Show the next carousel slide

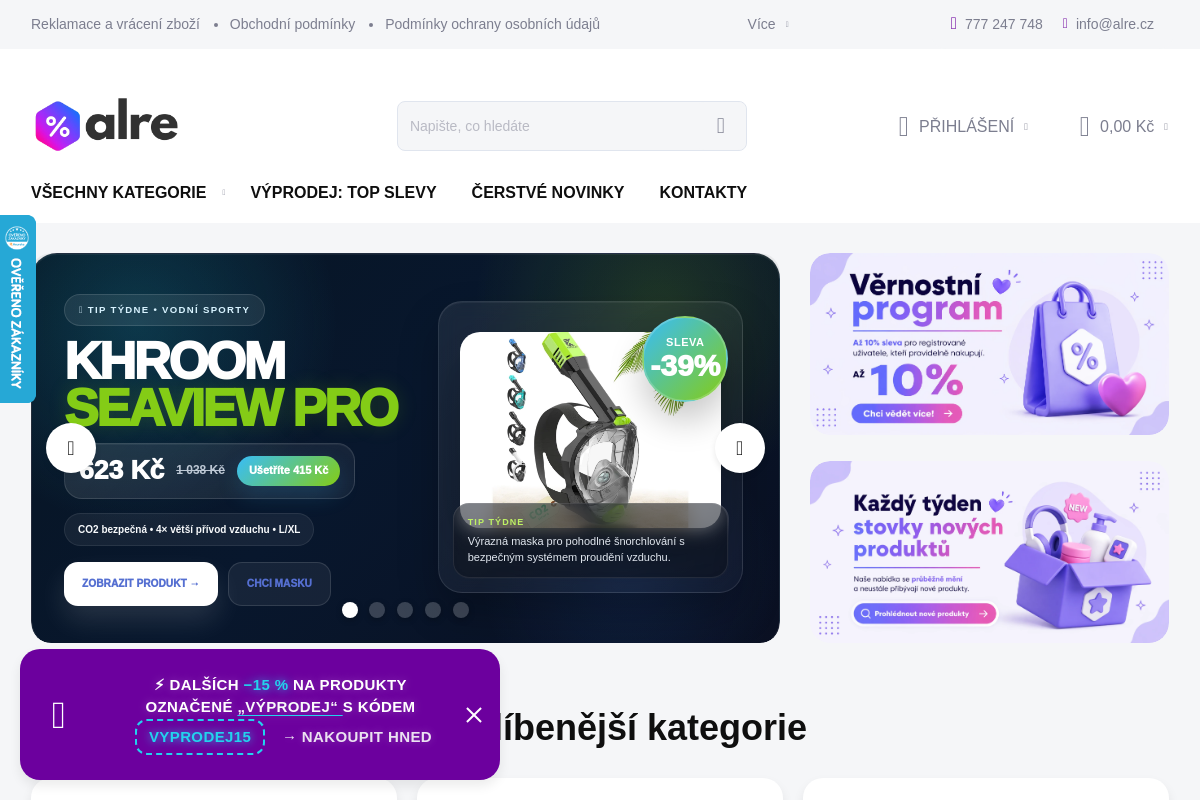[x=740, y=448]
